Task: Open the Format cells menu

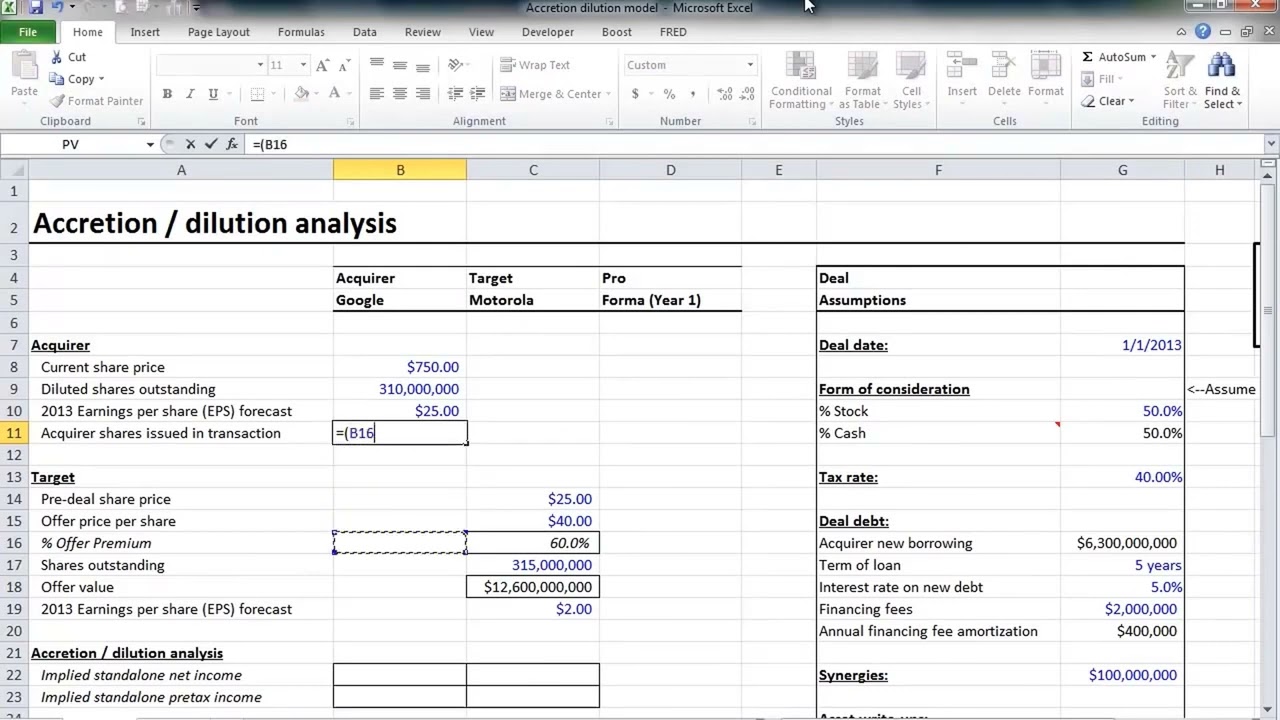Action: pyautogui.click(x=1045, y=75)
